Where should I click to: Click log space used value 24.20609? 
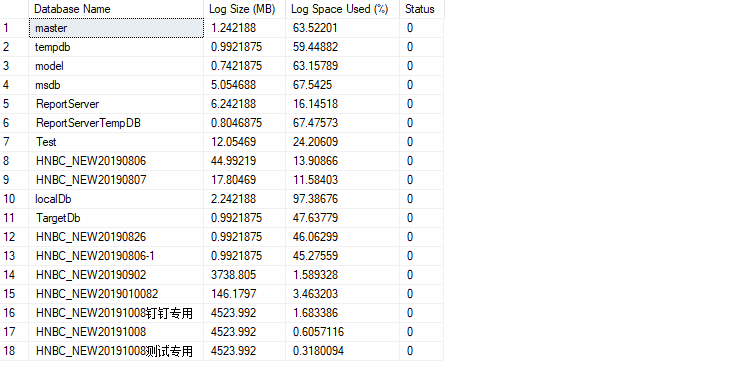click(315, 142)
